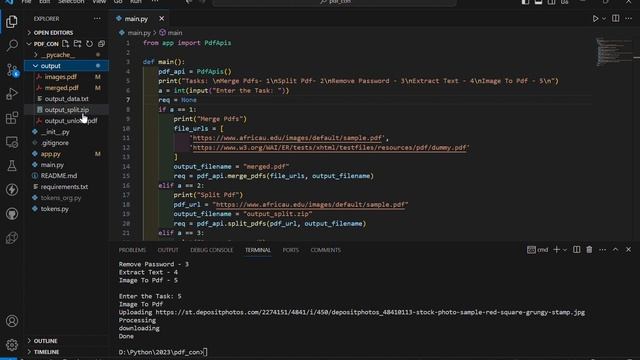Click New Folder icon in PDF_CON header
640x360 pixels.
pos(77,44)
